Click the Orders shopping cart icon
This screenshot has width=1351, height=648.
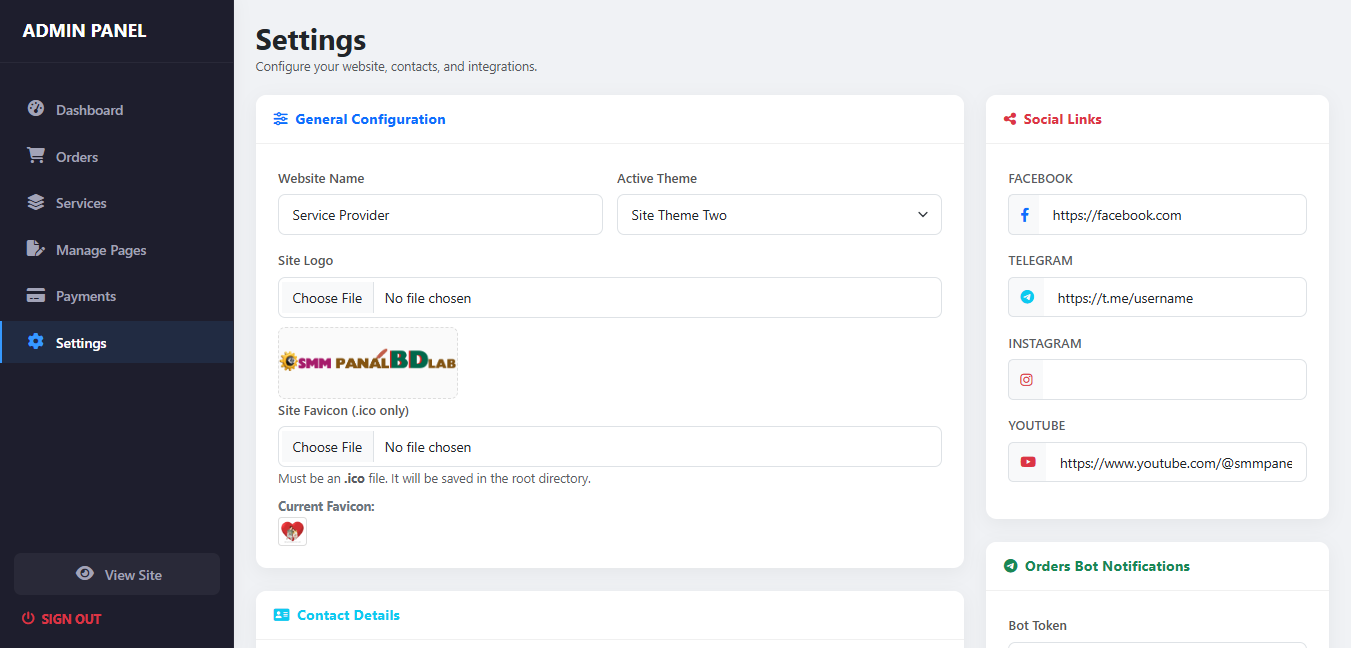tap(36, 156)
